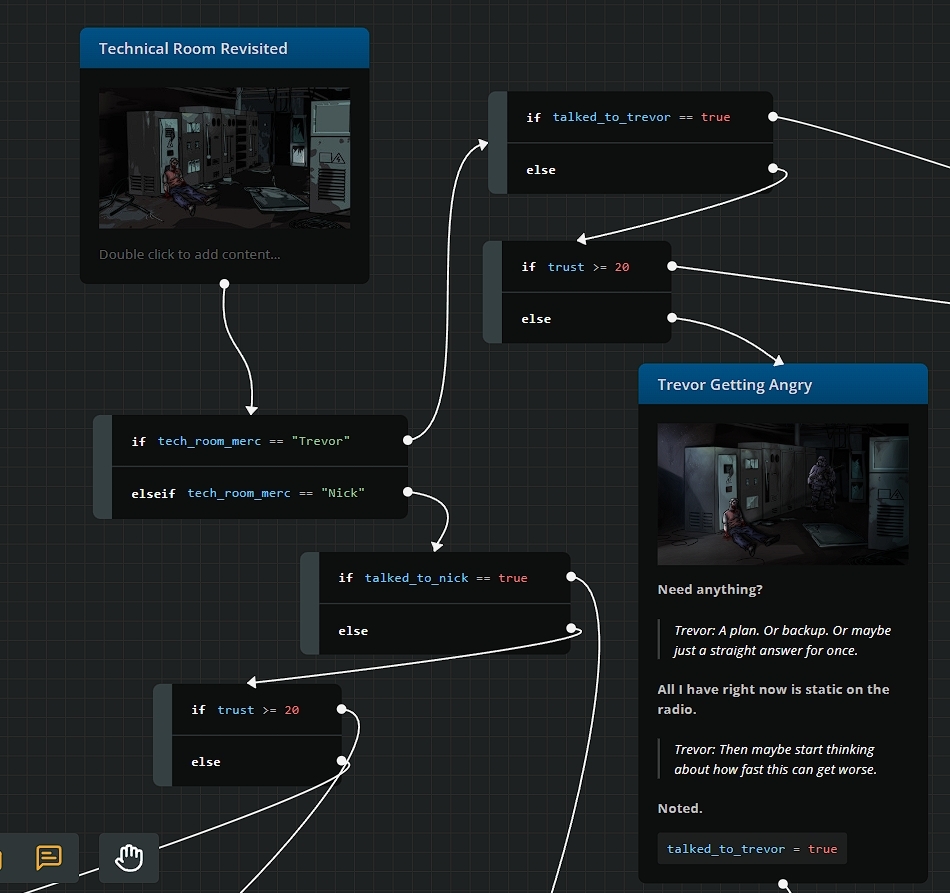Click Double click to add content placeholder

(x=190, y=254)
